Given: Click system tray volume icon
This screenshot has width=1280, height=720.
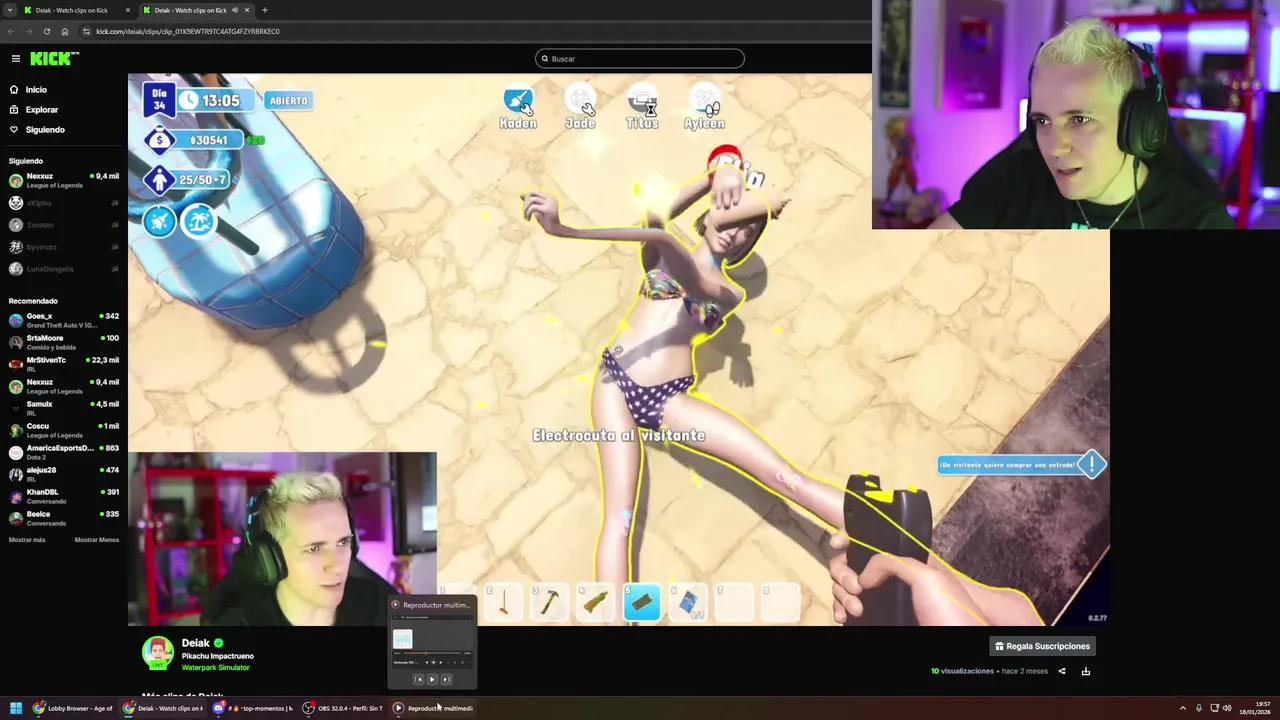Looking at the screenshot, I should pos(1227,708).
